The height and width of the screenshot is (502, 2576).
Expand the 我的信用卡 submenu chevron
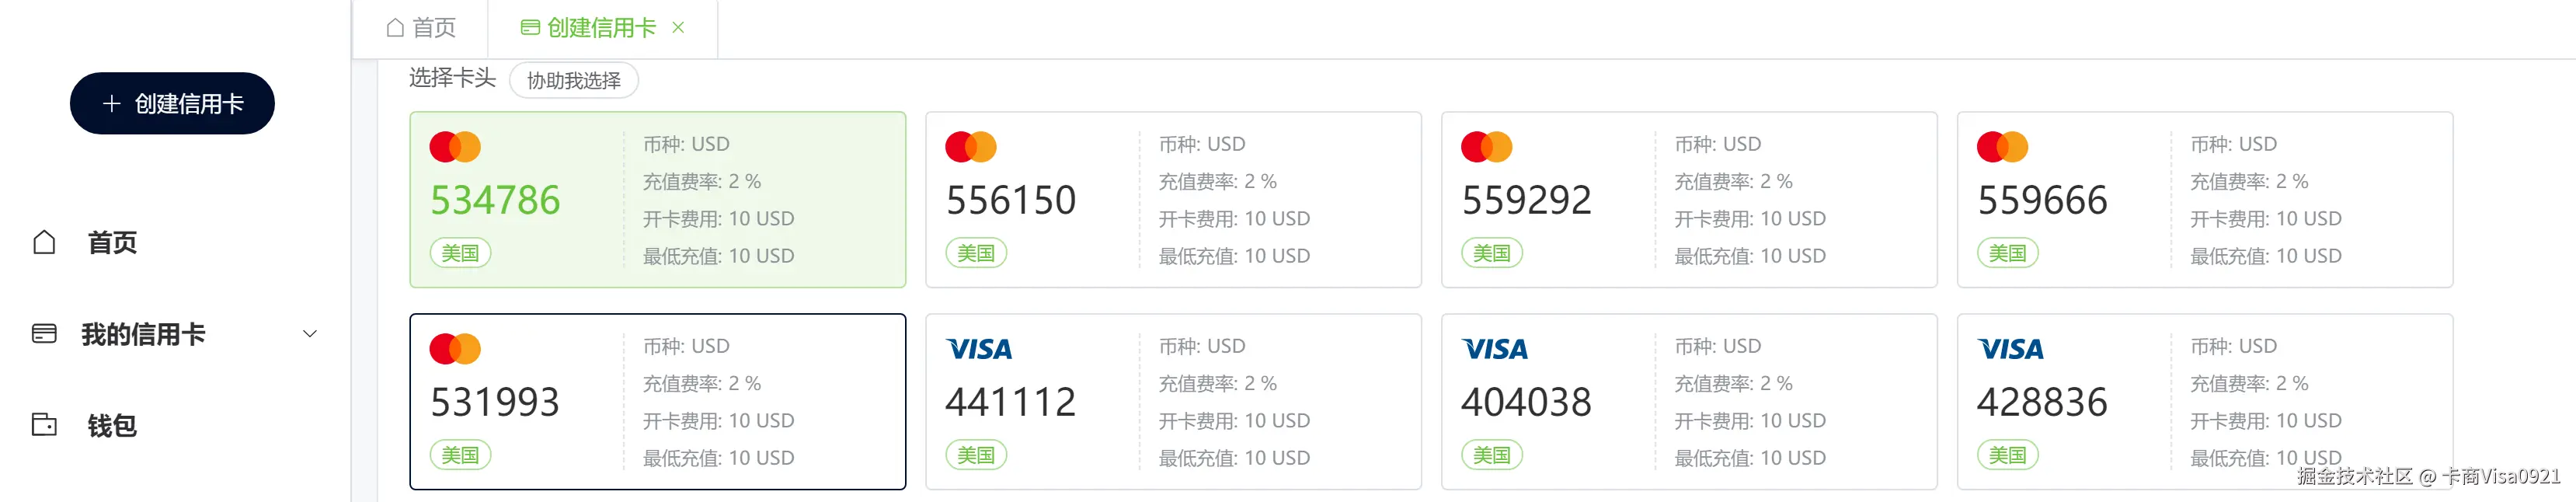(x=310, y=334)
